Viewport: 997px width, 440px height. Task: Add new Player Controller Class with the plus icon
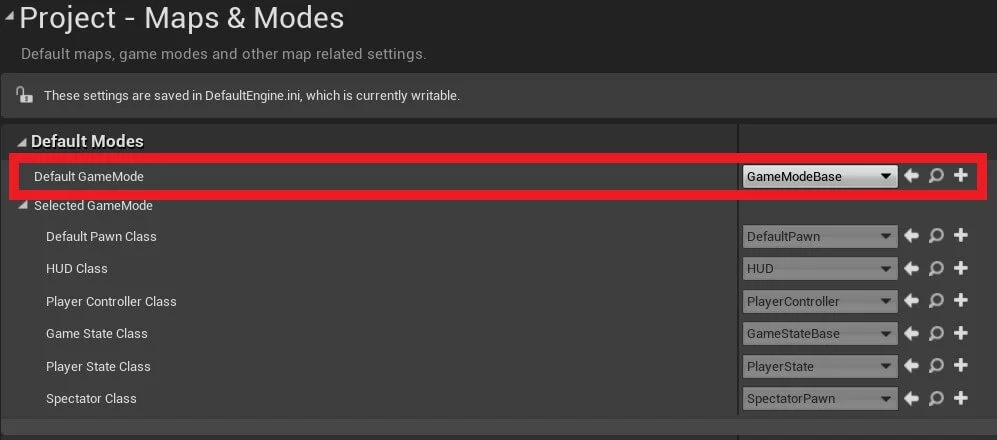[x=960, y=300]
